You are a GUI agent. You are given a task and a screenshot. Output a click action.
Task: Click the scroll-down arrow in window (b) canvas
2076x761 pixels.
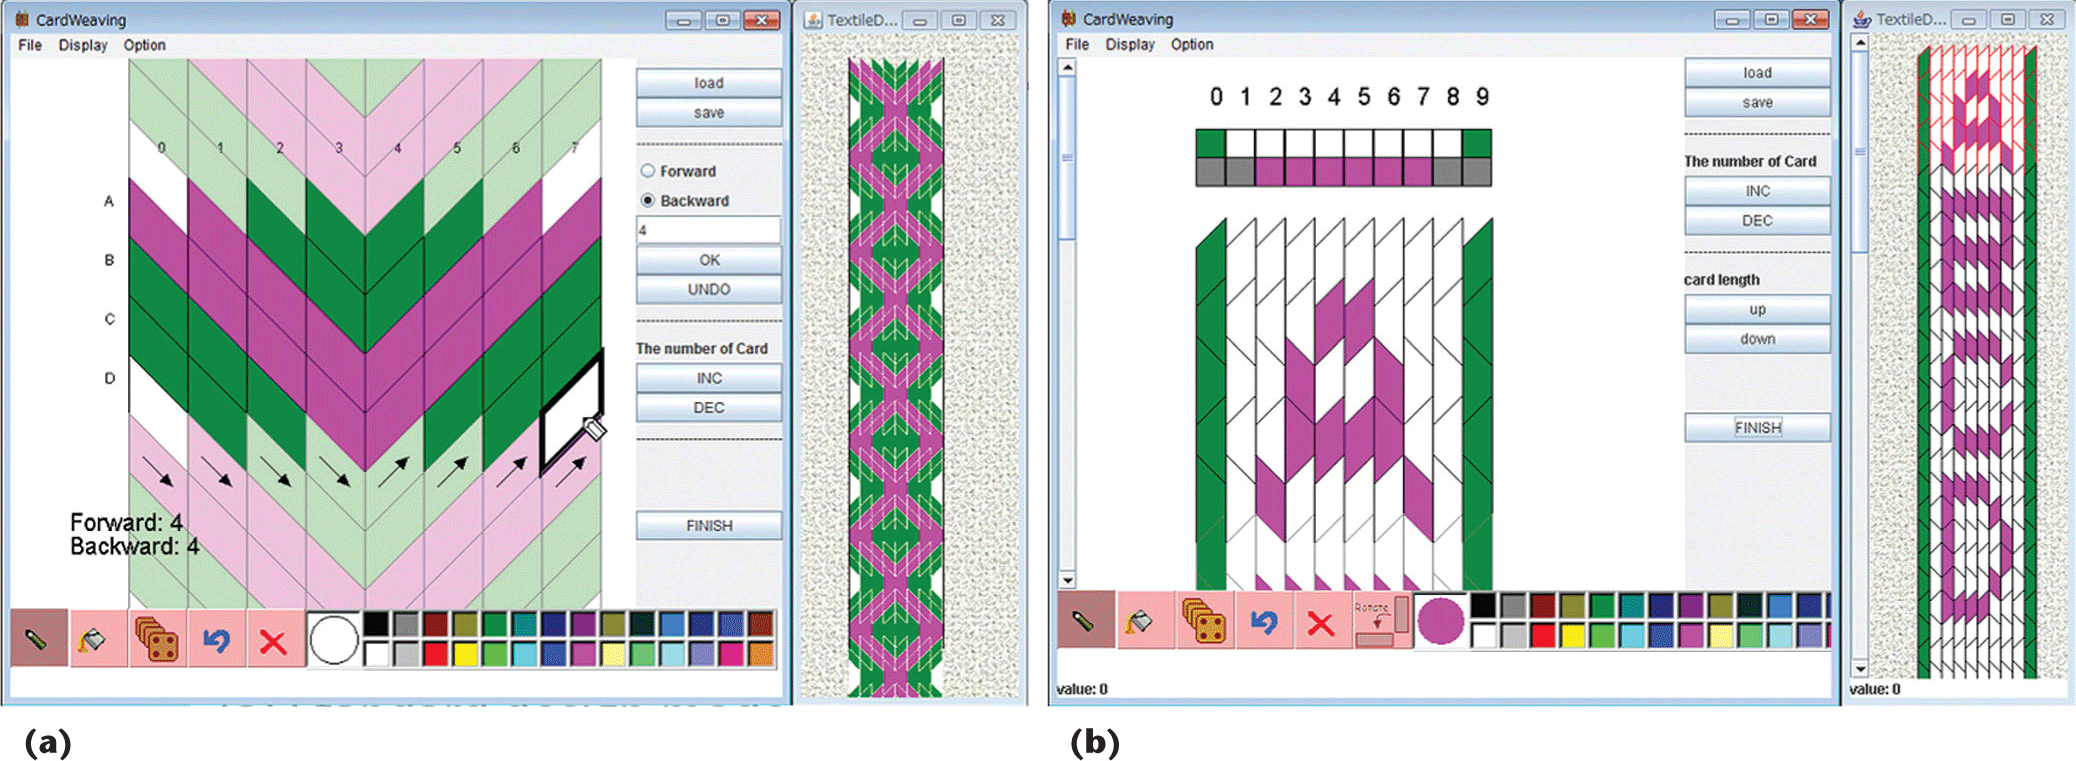1068,580
